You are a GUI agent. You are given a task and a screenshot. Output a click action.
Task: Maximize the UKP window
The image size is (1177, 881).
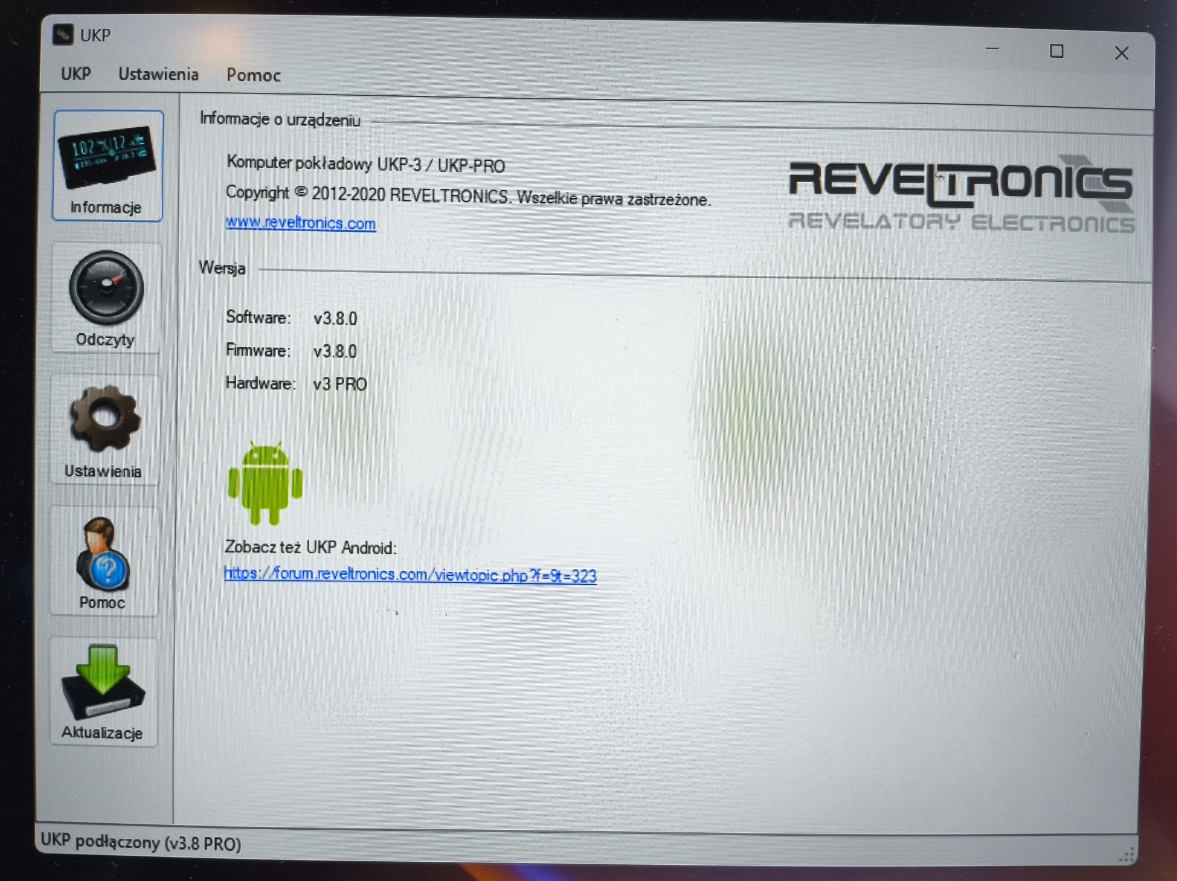(1057, 51)
